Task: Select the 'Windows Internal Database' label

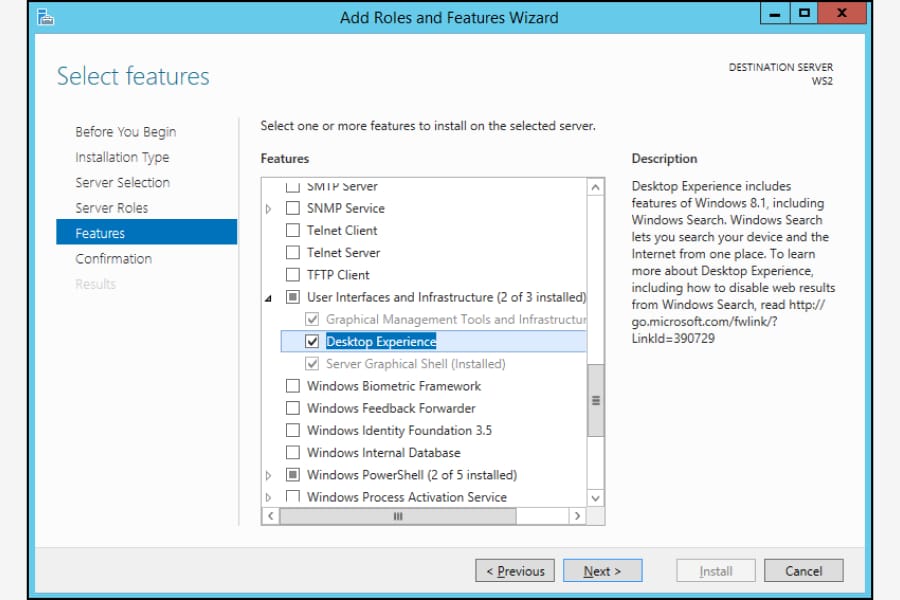Action: 383,452
